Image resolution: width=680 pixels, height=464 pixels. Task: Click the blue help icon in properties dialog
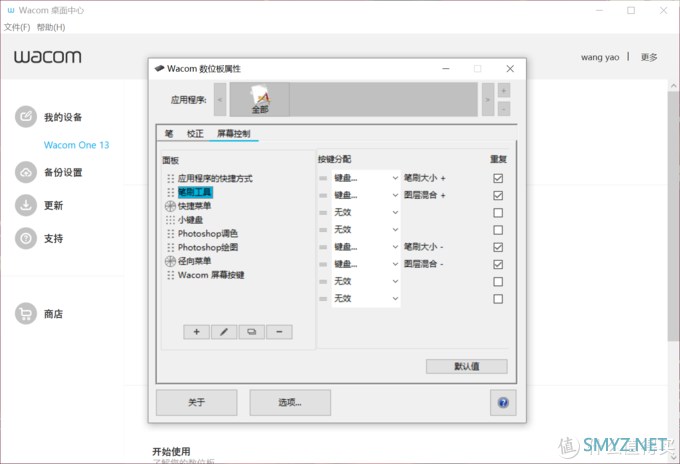tap(503, 403)
